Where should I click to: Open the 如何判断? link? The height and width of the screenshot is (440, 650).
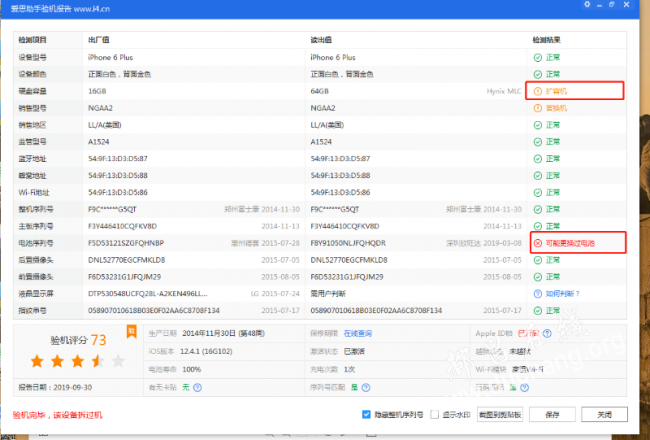click(563, 294)
